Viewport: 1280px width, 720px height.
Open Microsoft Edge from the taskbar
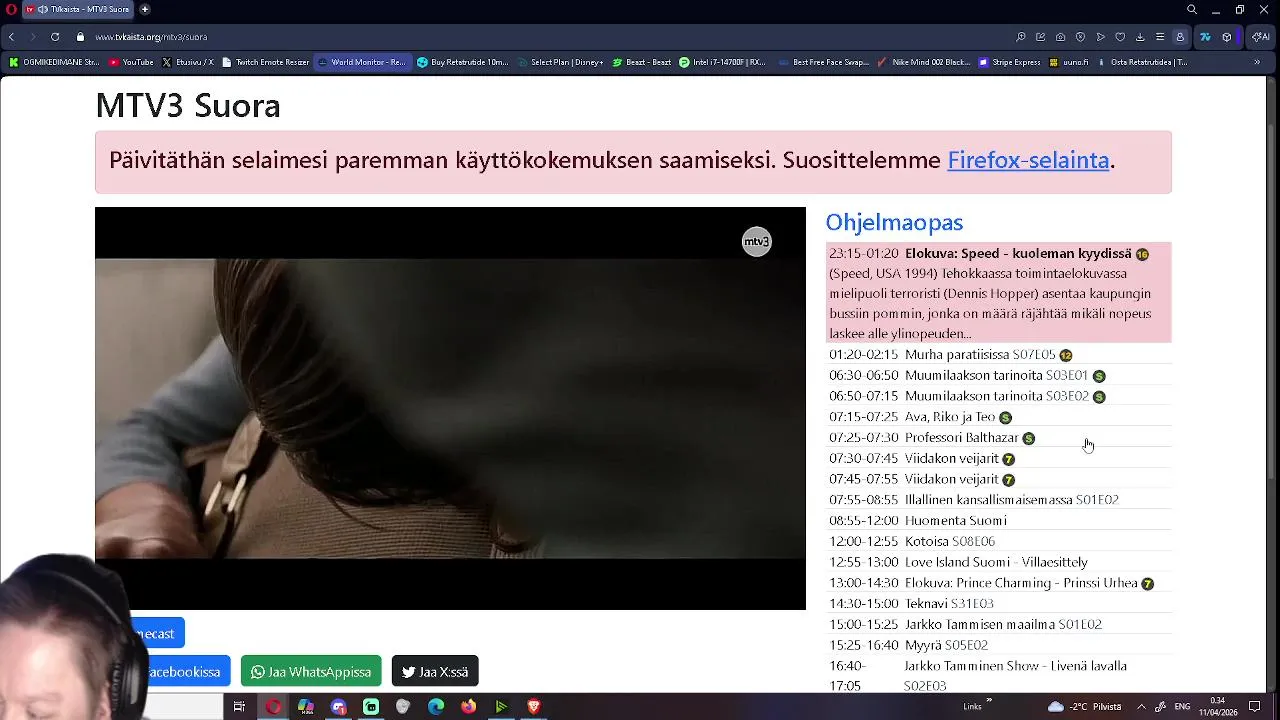(436, 706)
